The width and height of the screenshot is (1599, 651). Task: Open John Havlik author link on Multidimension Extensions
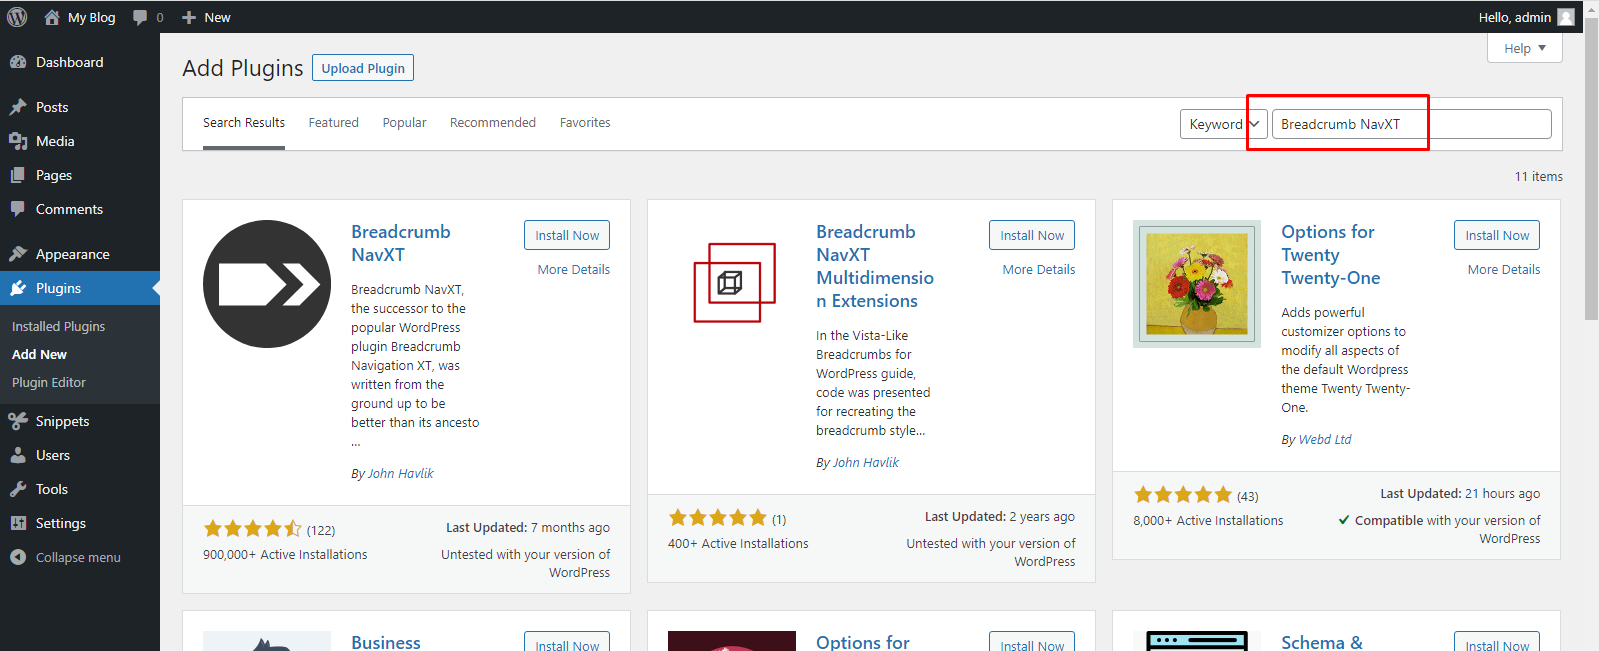click(x=866, y=462)
